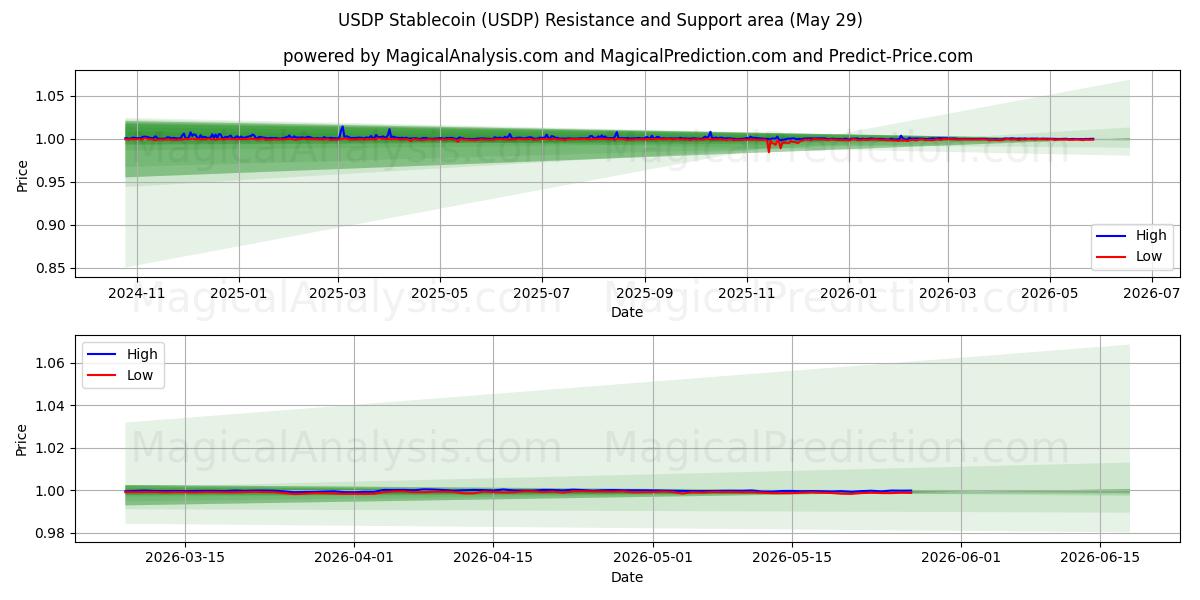Click the bottom chart y-axis value 1.04
1200x600 pixels.
point(51,406)
